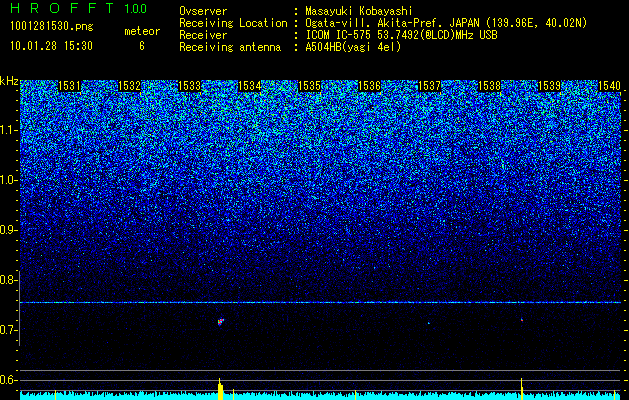Click the 'meteor' count label
The width and height of the screenshot is (629, 400).
tap(142, 31)
